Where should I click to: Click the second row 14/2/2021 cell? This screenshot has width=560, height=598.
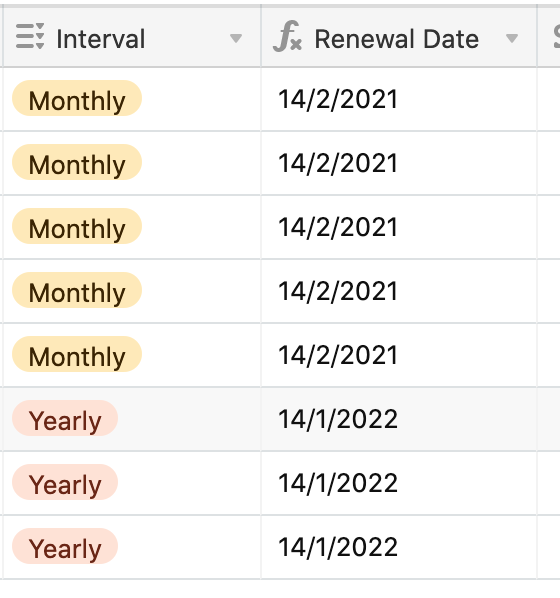(399, 163)
